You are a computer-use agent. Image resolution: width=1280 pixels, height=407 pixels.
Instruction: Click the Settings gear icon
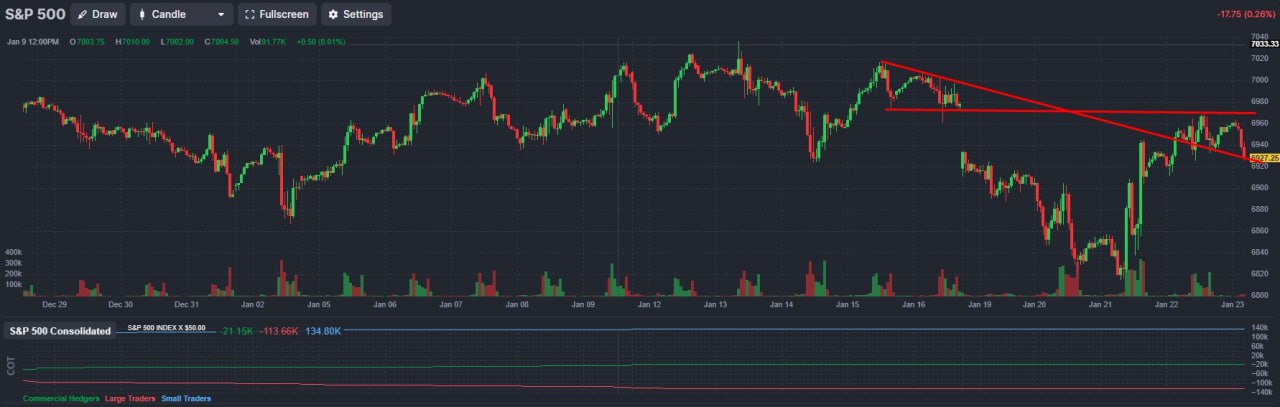click(x=333, y=15)
